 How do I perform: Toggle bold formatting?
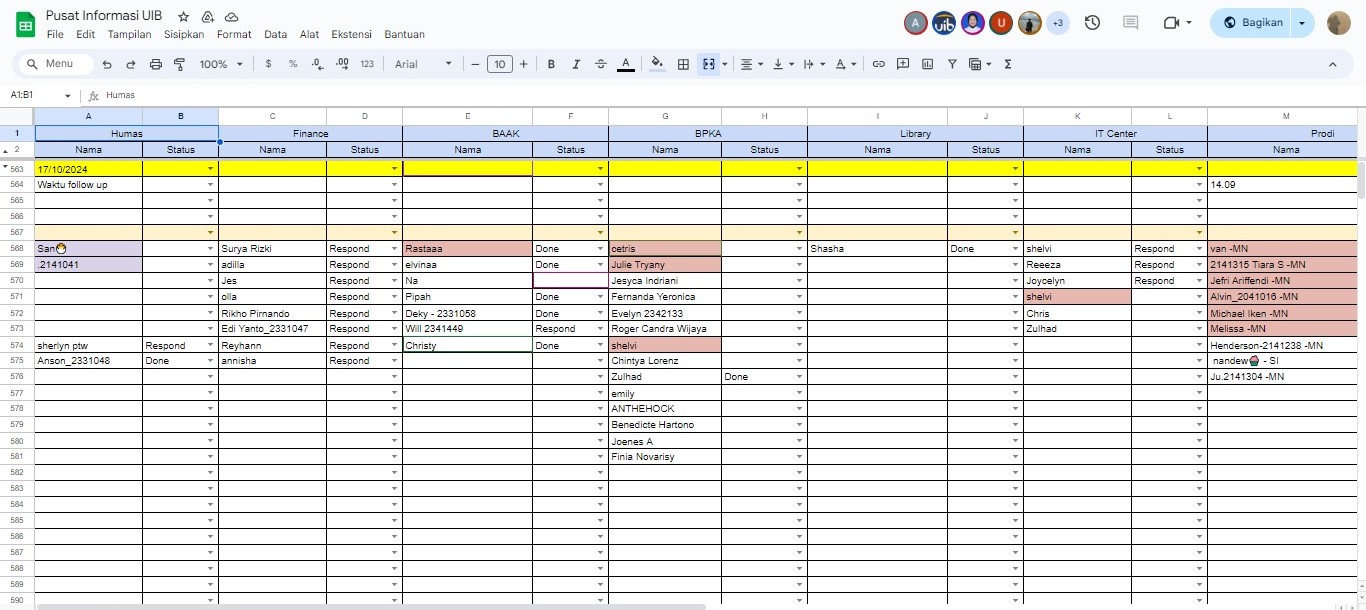(551, 64)
